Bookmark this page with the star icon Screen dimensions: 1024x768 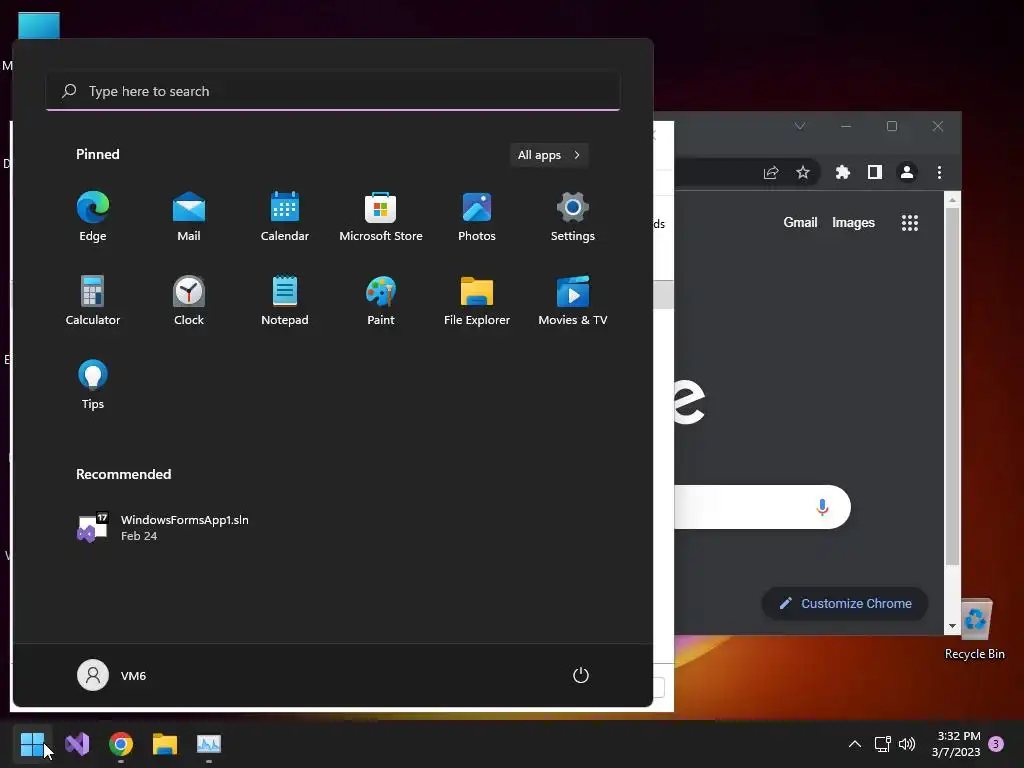(x=803, y=172)
